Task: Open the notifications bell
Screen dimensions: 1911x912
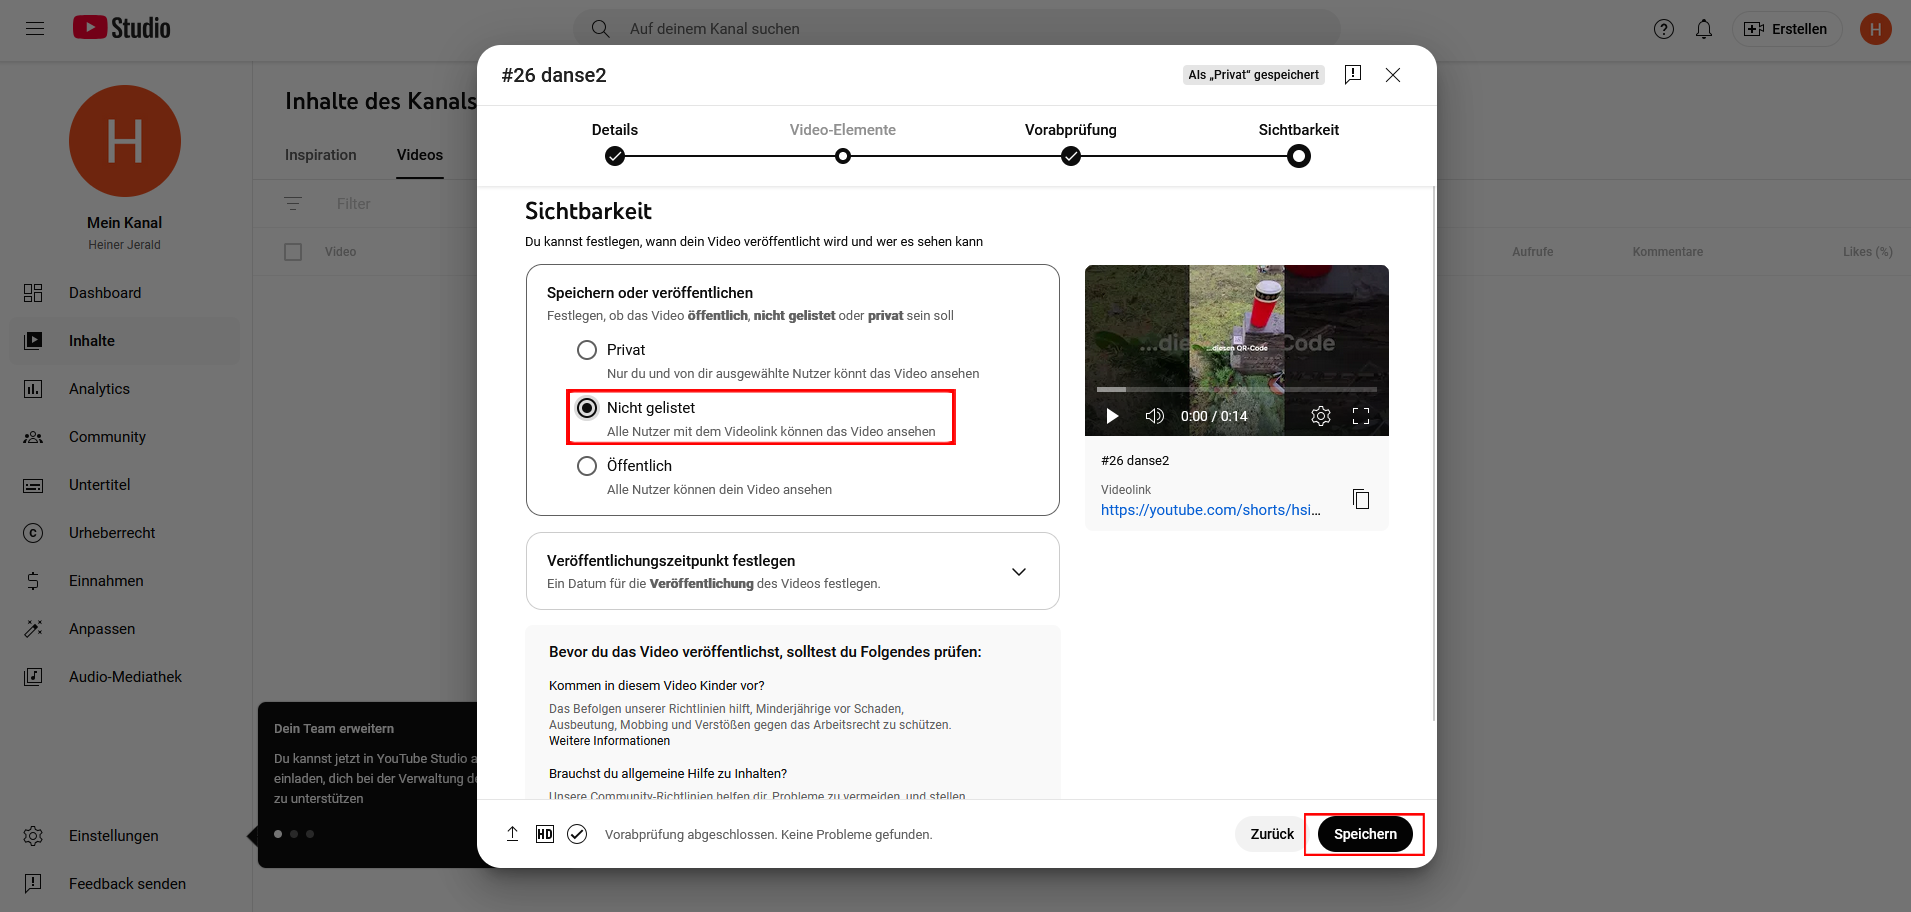Action: pyautogui.click(x=1703, y=29)
